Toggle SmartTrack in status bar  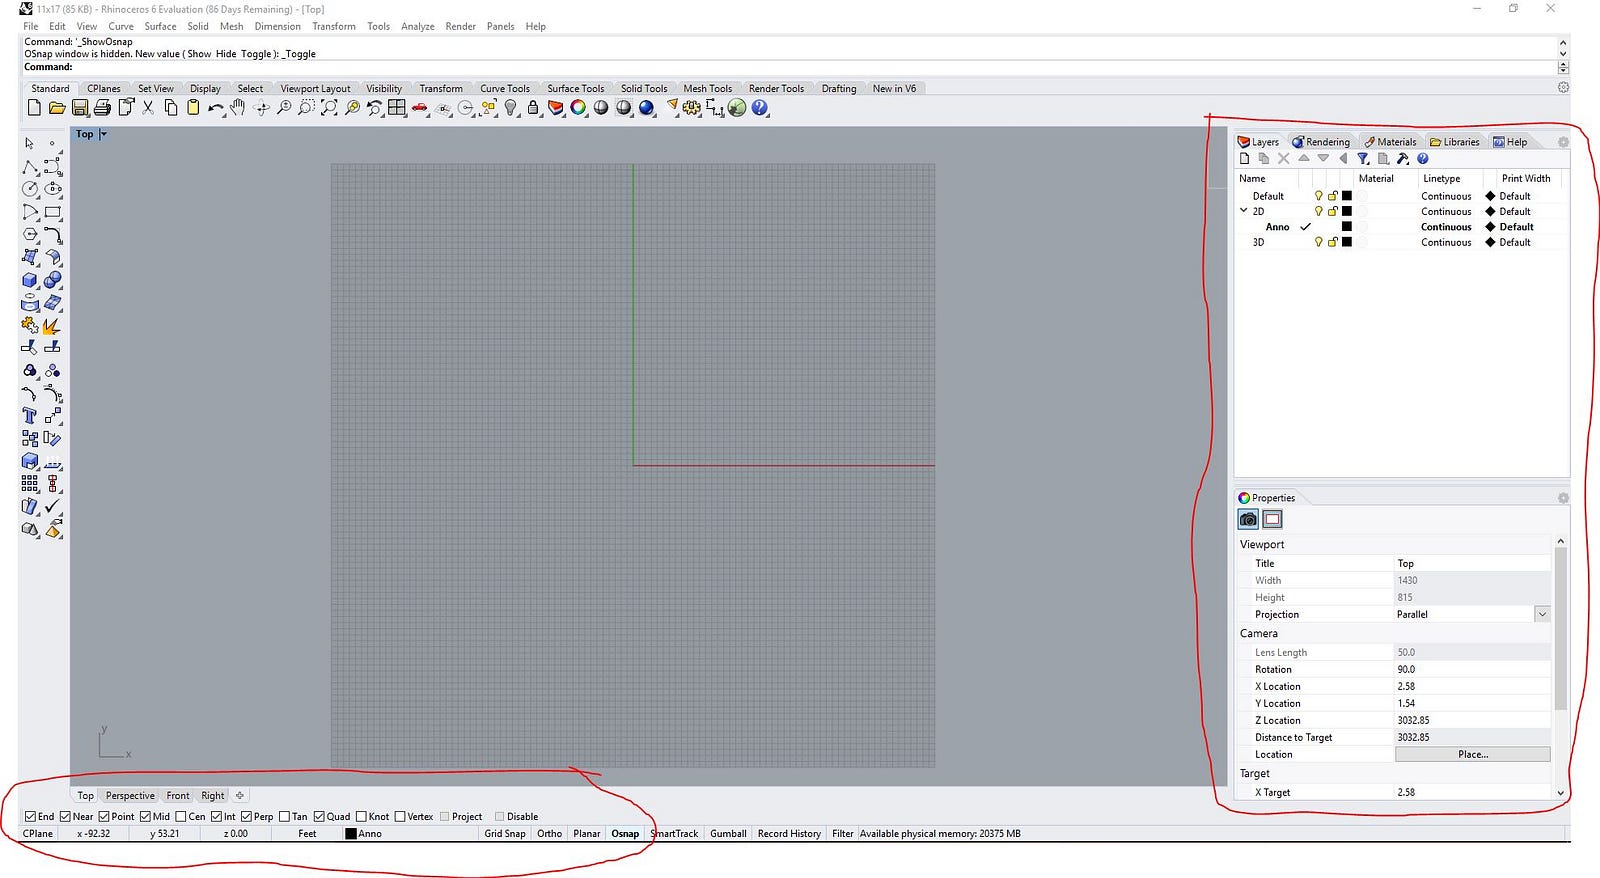tap(675, 833)
